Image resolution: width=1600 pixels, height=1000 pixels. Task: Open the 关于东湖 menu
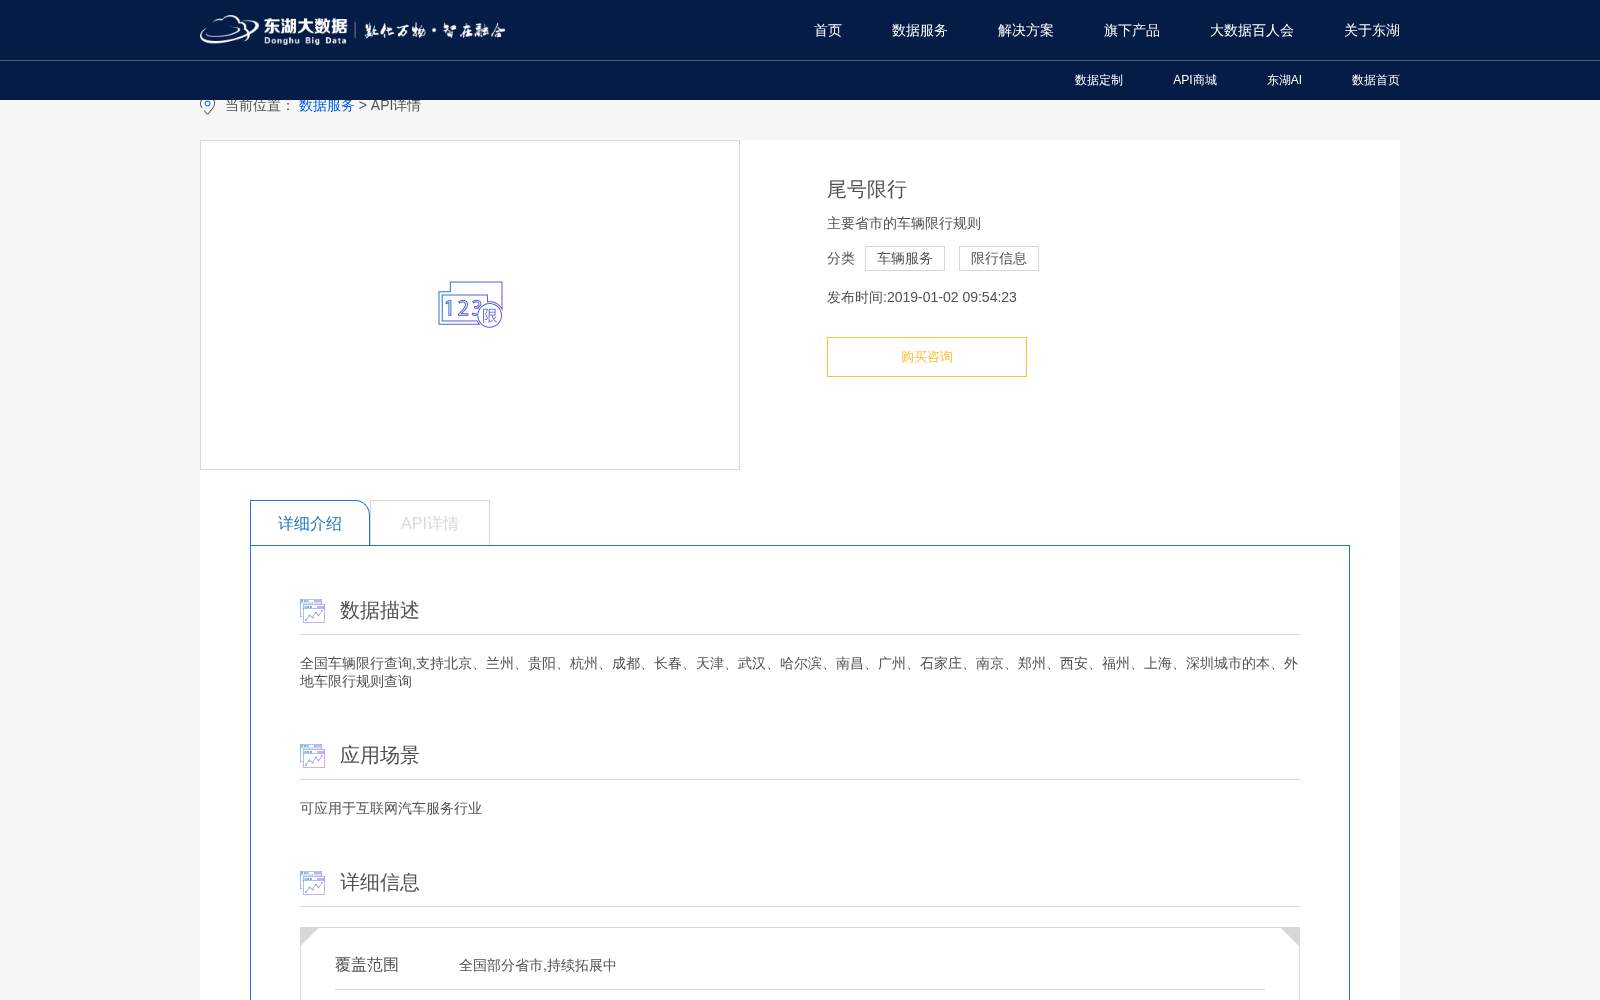[x=1372, y=30]
